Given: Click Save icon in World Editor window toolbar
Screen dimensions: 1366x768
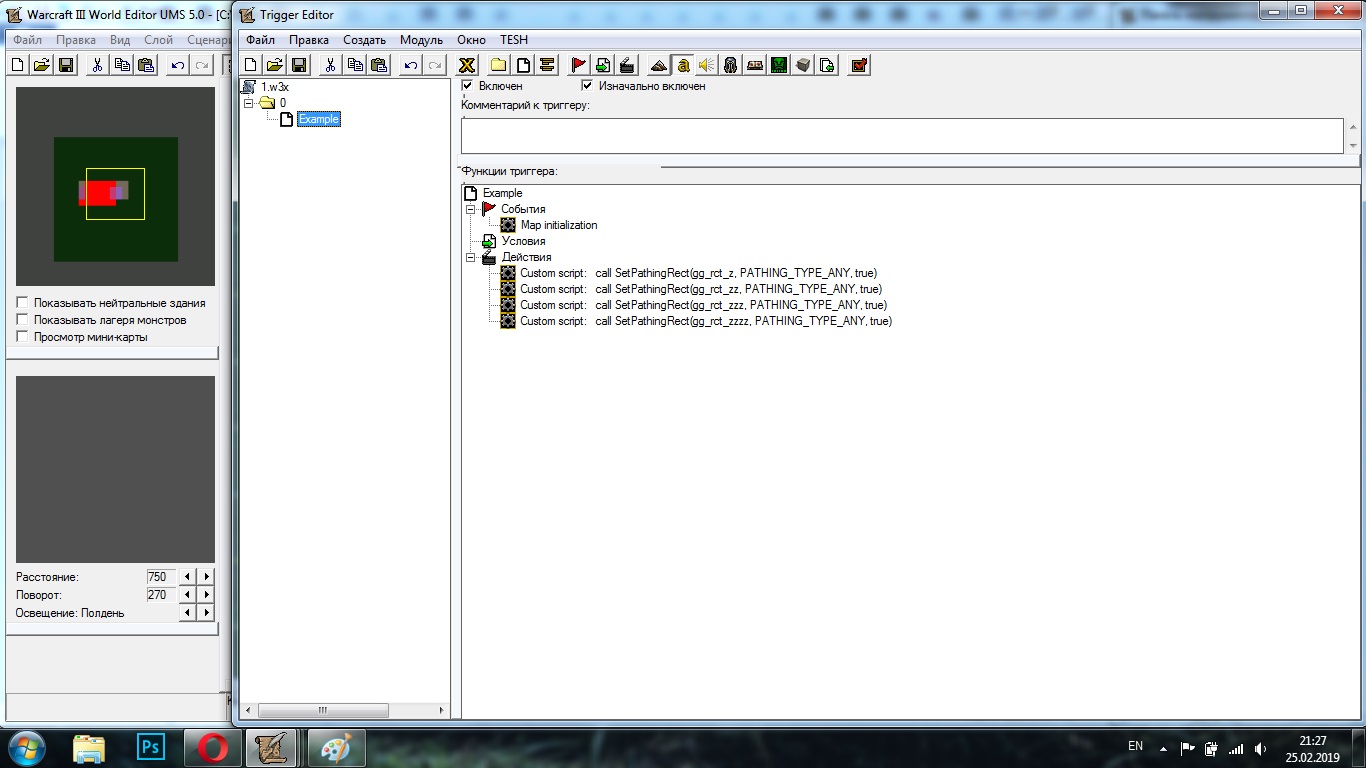Looking at the screenshot, I should coord(66,65).
